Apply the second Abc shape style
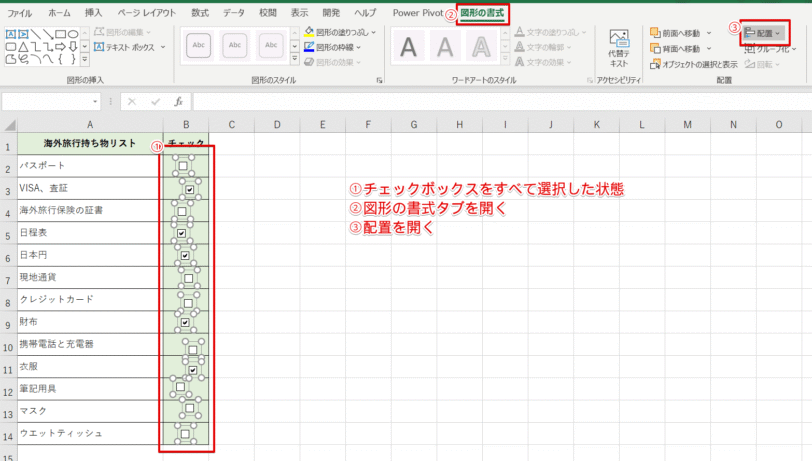Viewport: 812px width, 461px height. click(235, 46)
